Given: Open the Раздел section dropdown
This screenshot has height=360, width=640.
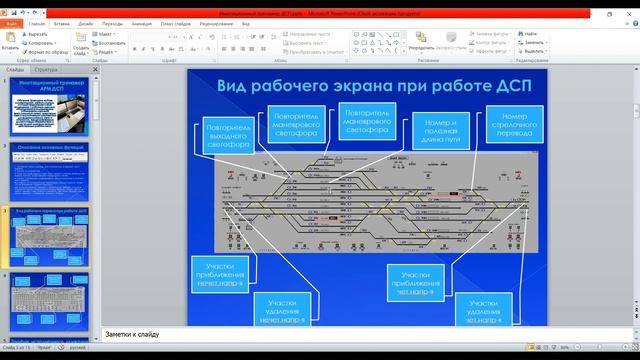Looking at the screenshot, I should (x=104, y=52).
